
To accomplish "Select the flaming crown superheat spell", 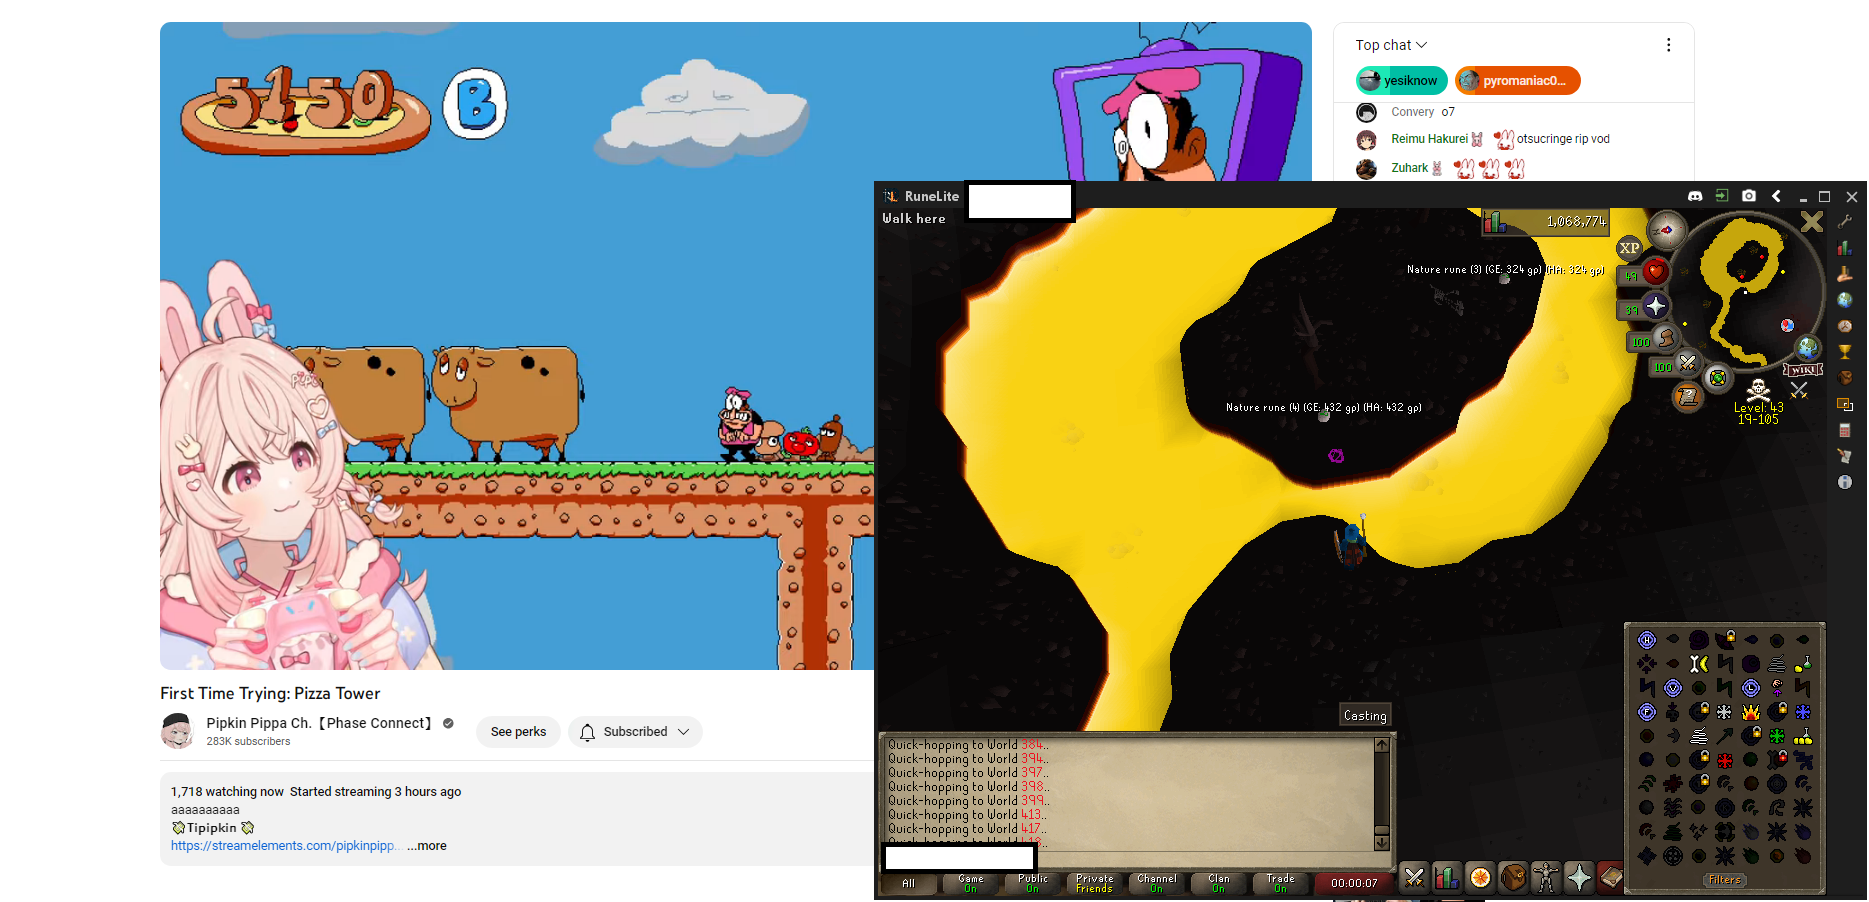I will 1751,712.
